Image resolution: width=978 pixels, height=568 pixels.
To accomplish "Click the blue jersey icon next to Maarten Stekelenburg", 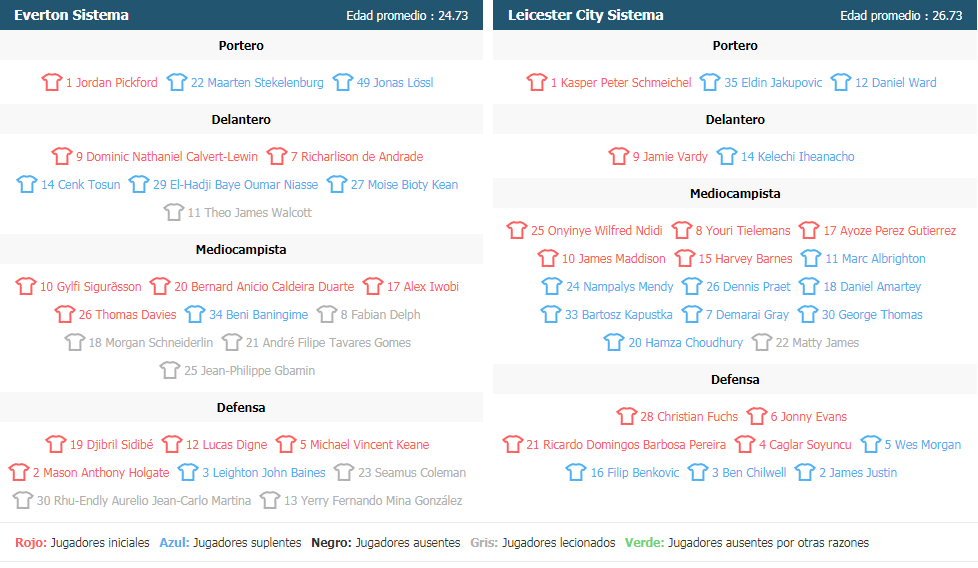I will [x=177, y=82].
